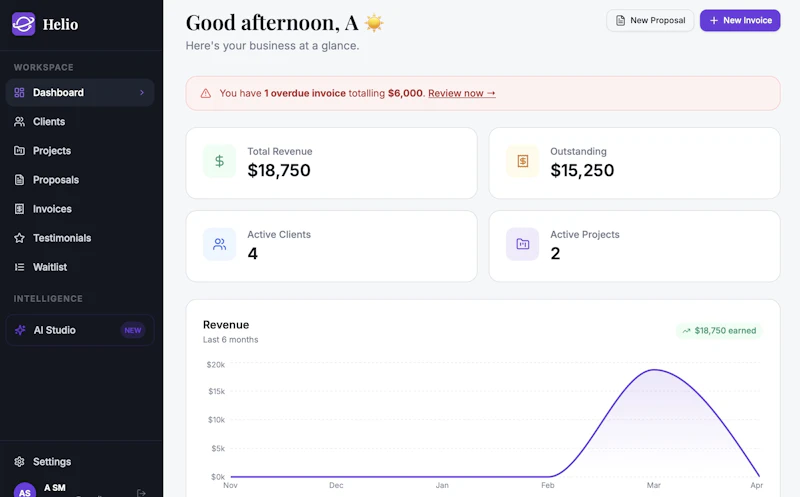Click the document icon in New Proposal button
The width and height of the screenshot is (800, 497).
[x=620, y=20]
